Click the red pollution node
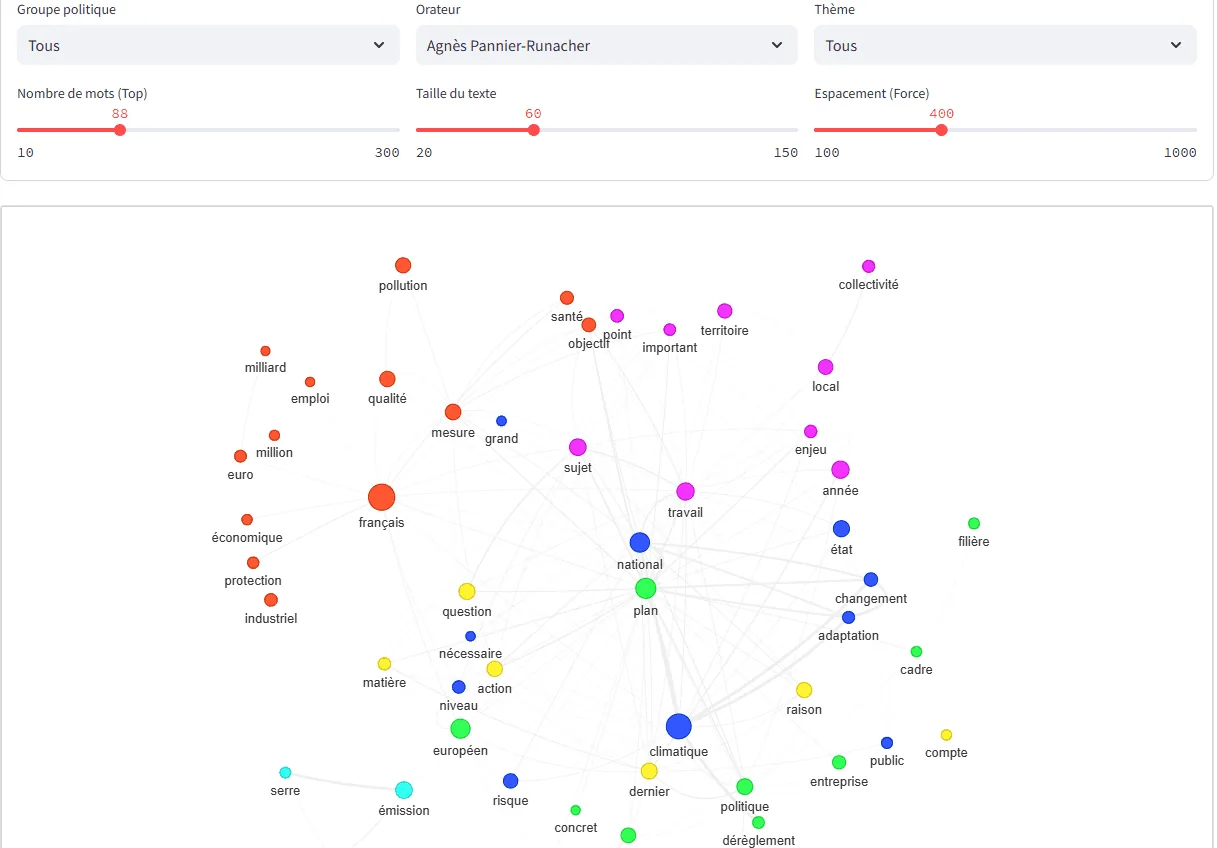 pos(403,265)
